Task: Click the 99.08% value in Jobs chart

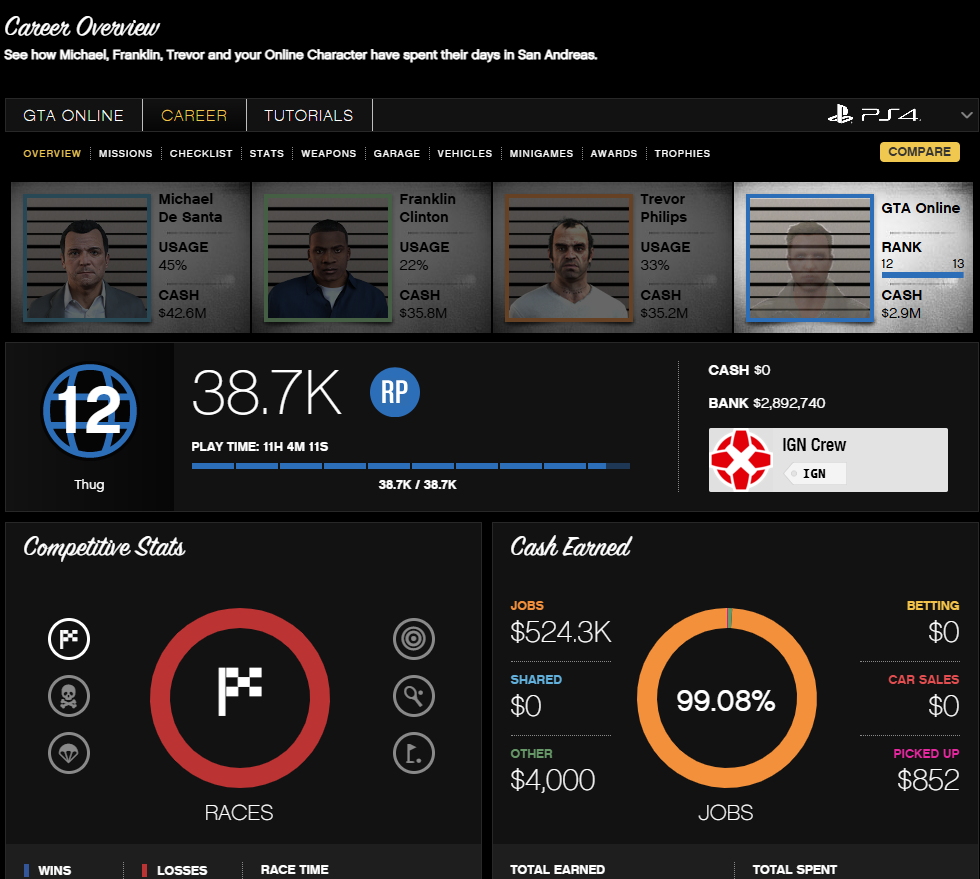Action: click(726, 701)
